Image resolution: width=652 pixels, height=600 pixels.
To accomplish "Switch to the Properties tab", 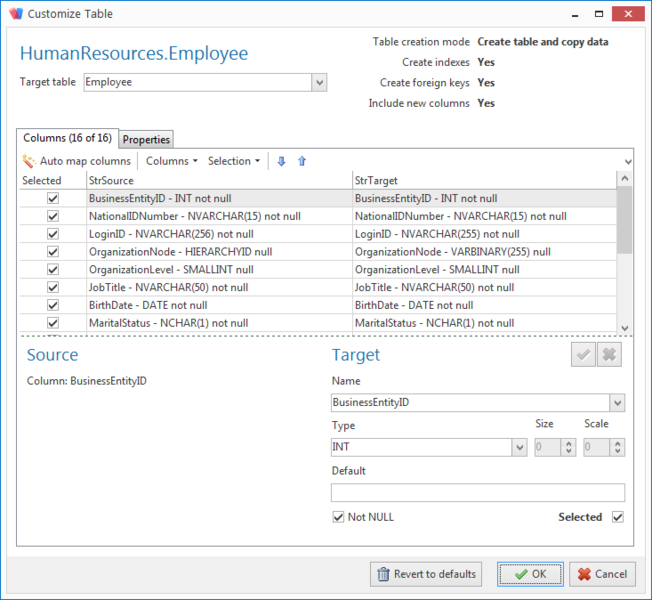I will point(146,140).
